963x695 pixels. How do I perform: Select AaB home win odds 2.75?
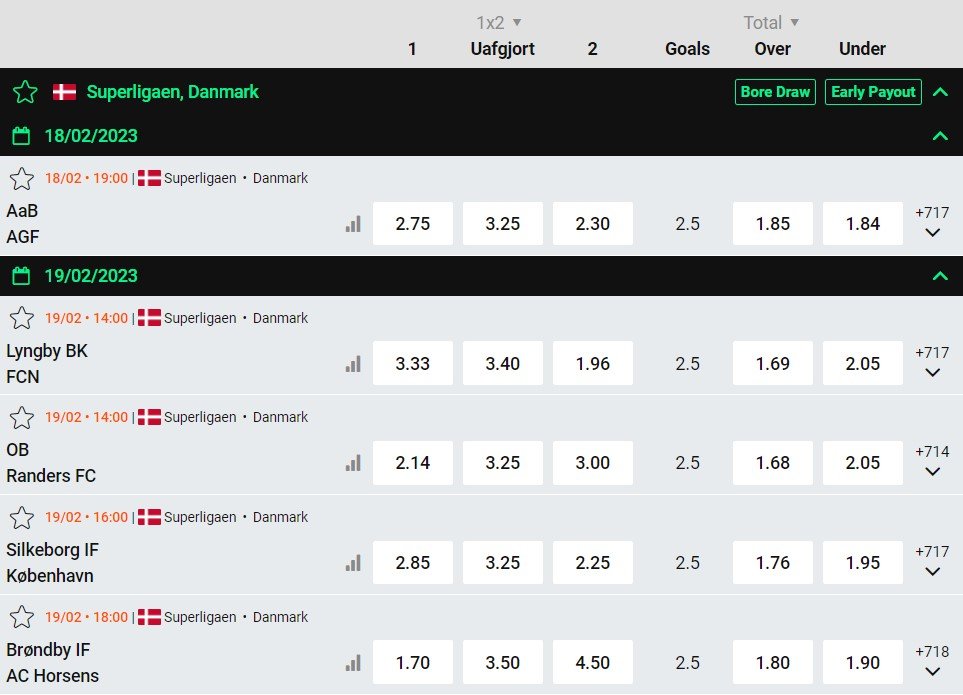click(x=412, y=224)
